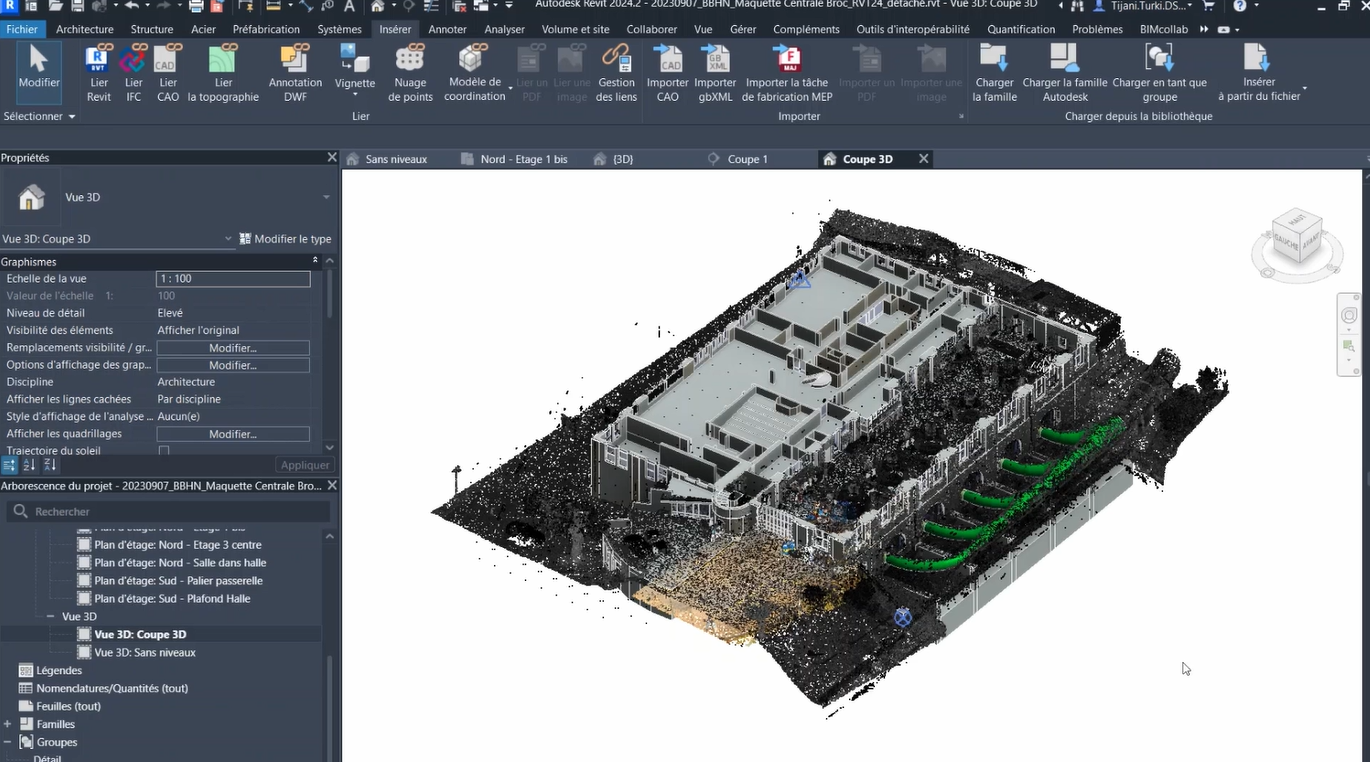Switch to the Architecture ribbon tab
The height and width of the screenshot is (762, 1370).
[85, 29]
